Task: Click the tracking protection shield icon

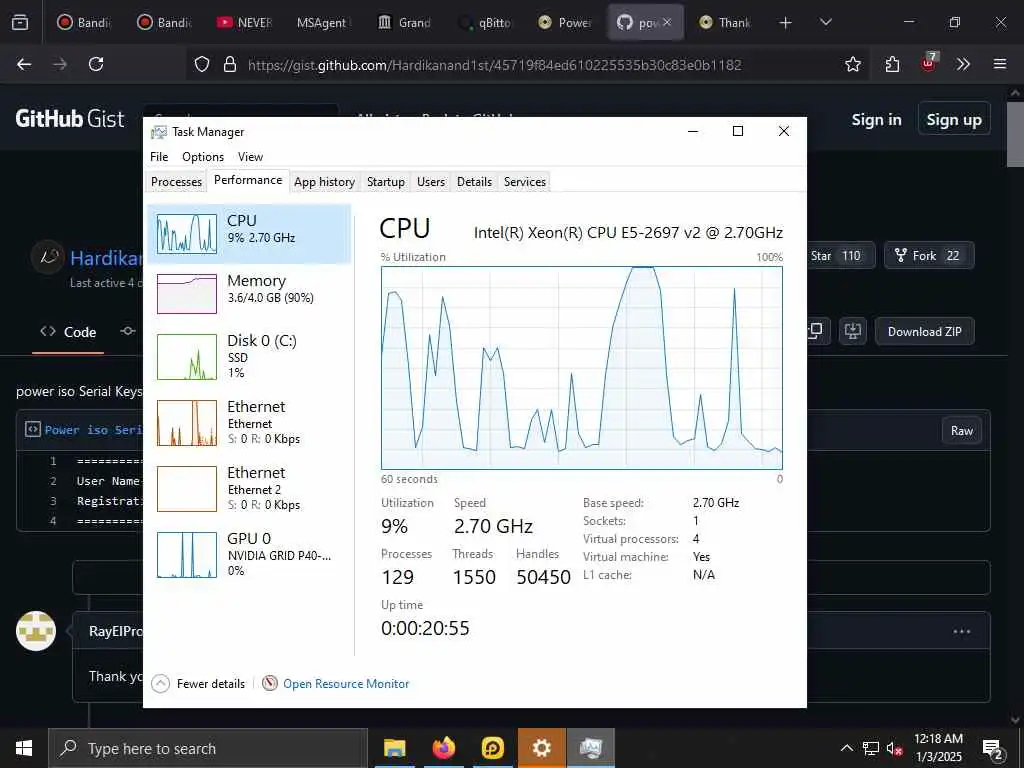Action: 202,64
